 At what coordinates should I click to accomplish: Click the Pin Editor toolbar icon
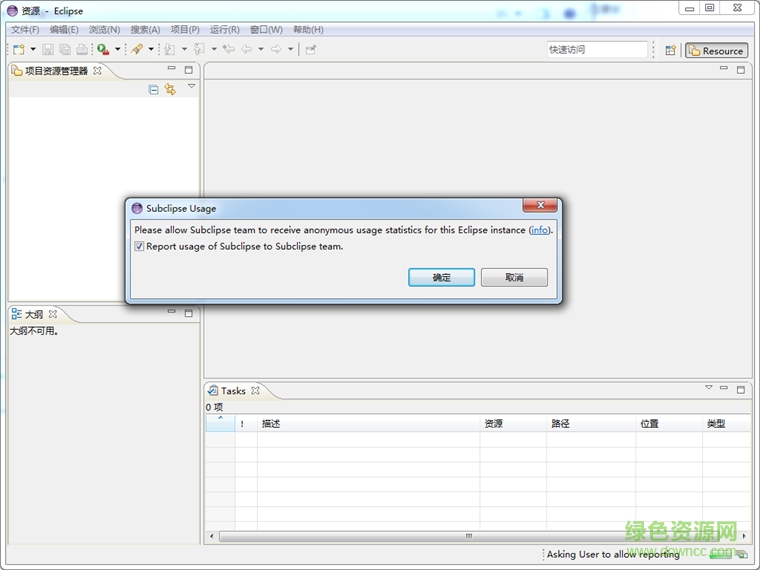click(x=311, y=49)
